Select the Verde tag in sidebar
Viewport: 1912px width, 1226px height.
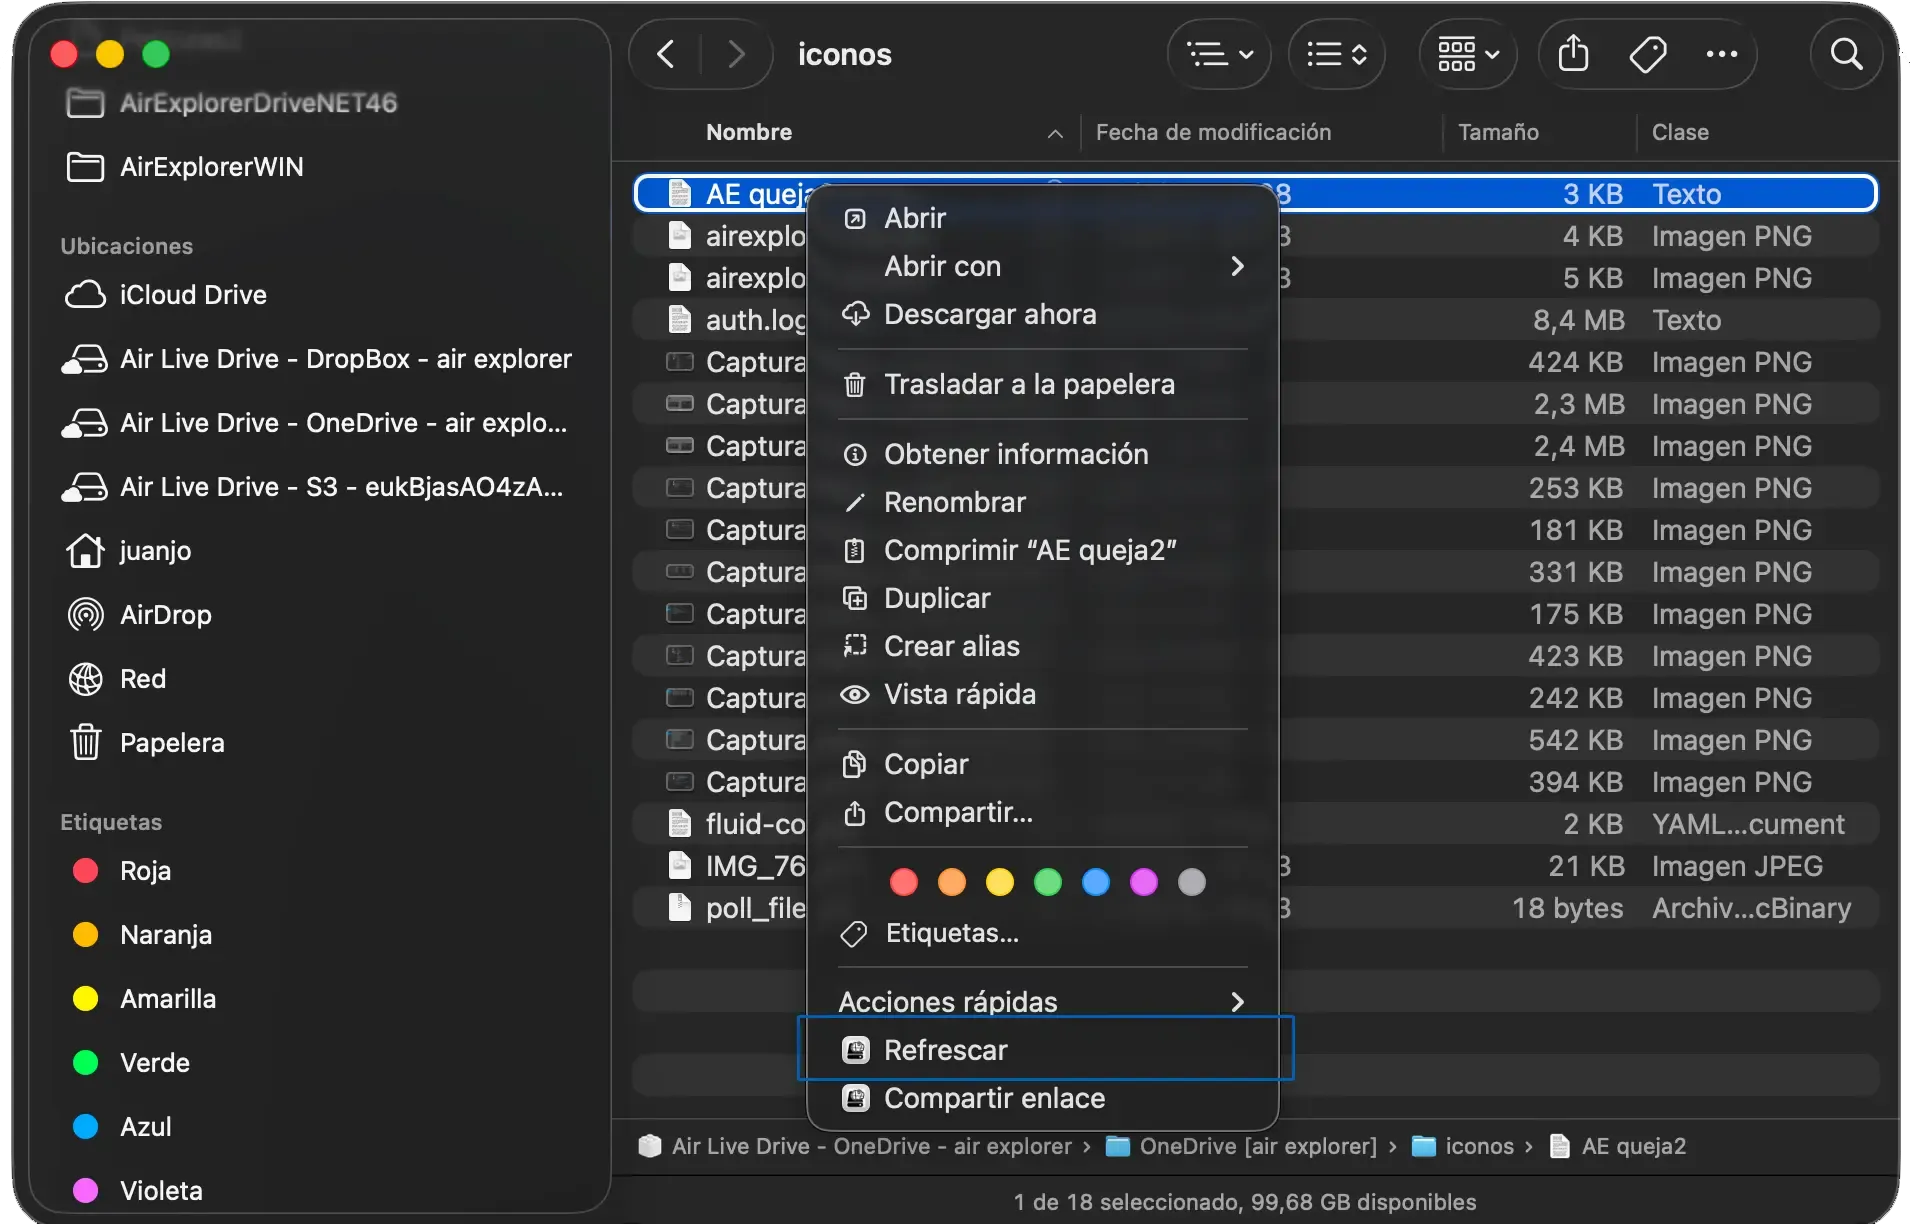320,1062
